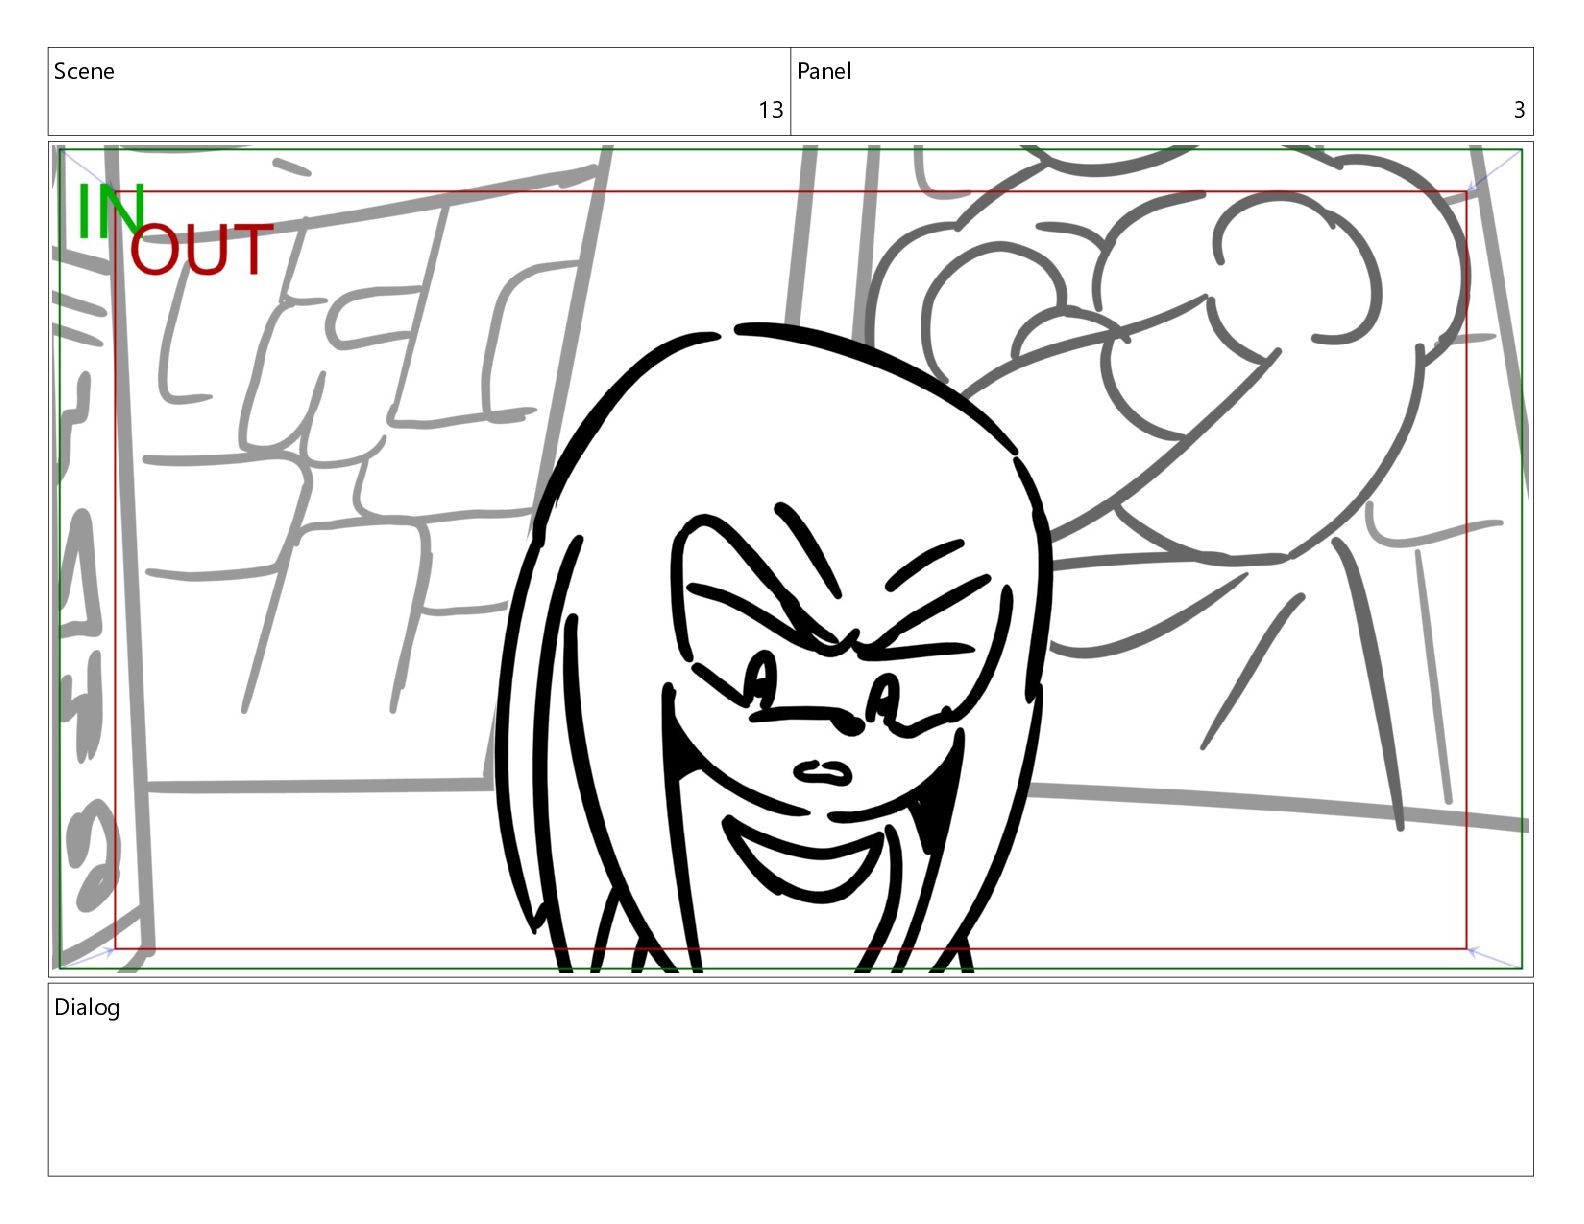Click the panel number 3
This screenshot has height=1224, width=1584.
(x=1519, y=110)
